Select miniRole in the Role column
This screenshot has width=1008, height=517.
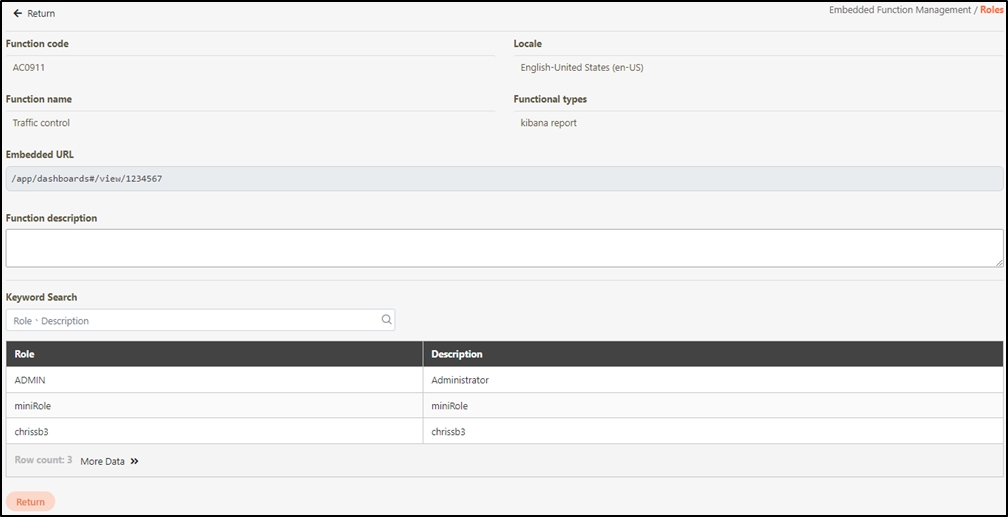click(x=35, y=406)
